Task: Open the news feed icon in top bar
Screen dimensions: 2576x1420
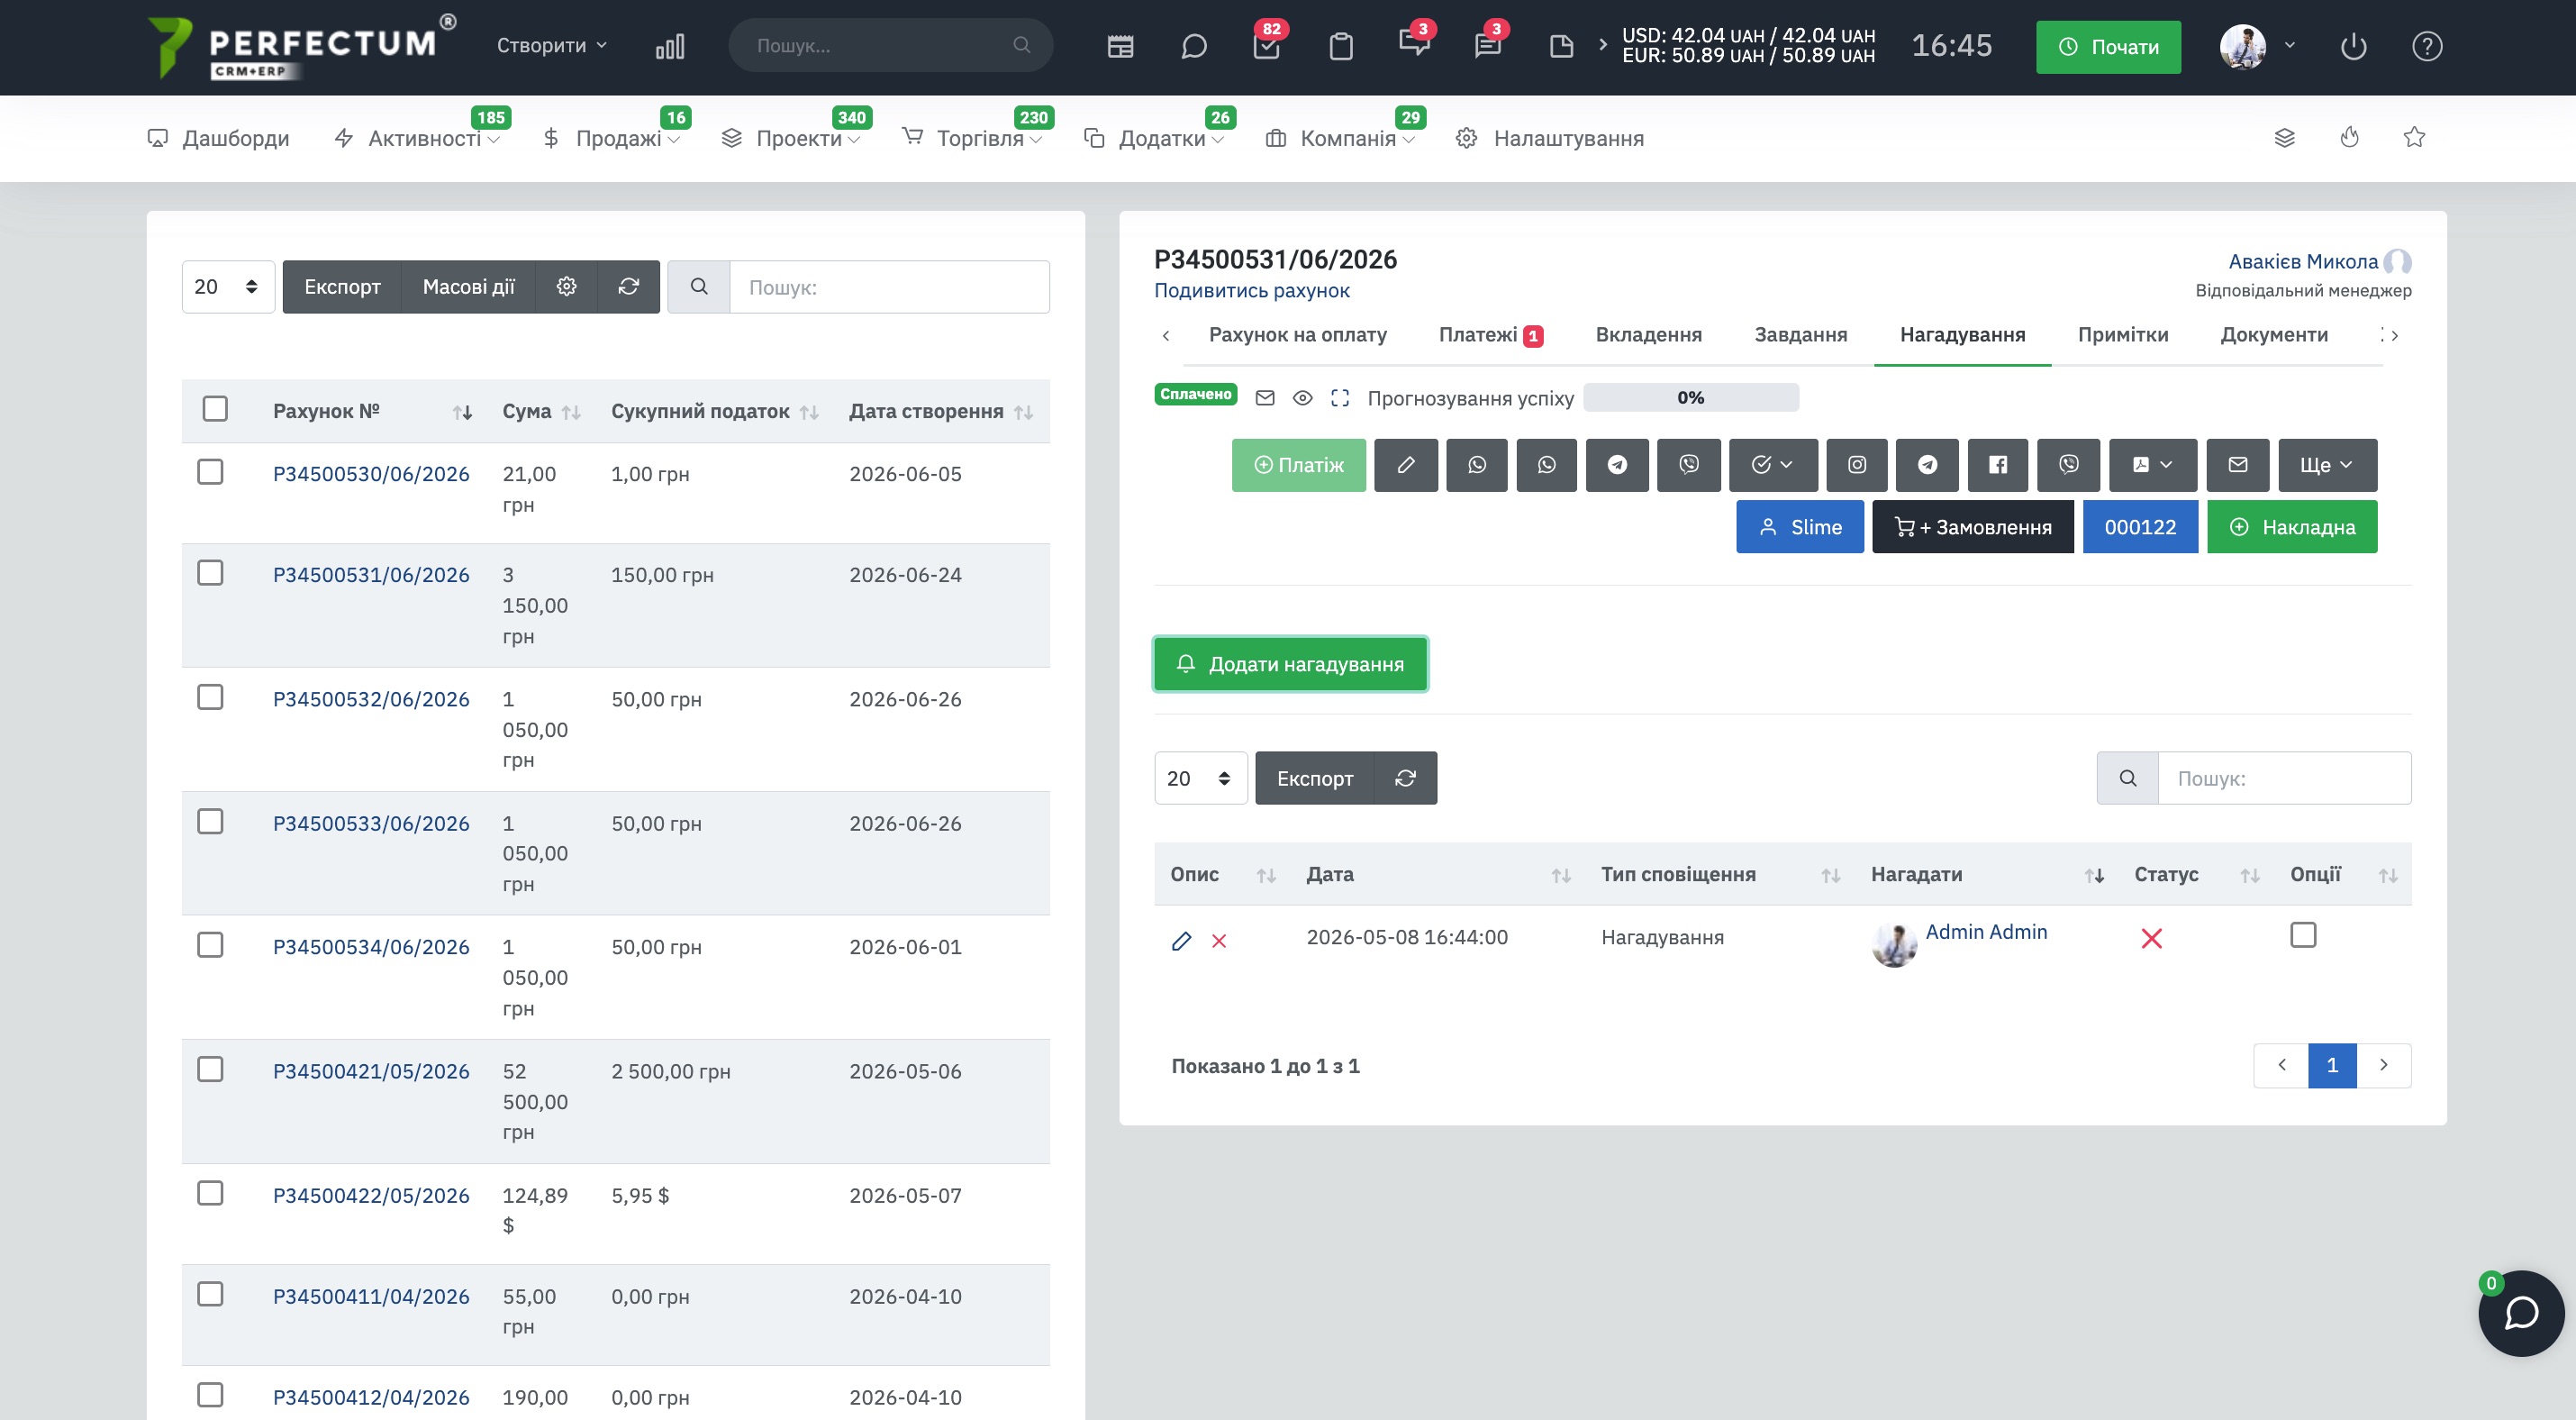Action: click(x=1120, y=46)
